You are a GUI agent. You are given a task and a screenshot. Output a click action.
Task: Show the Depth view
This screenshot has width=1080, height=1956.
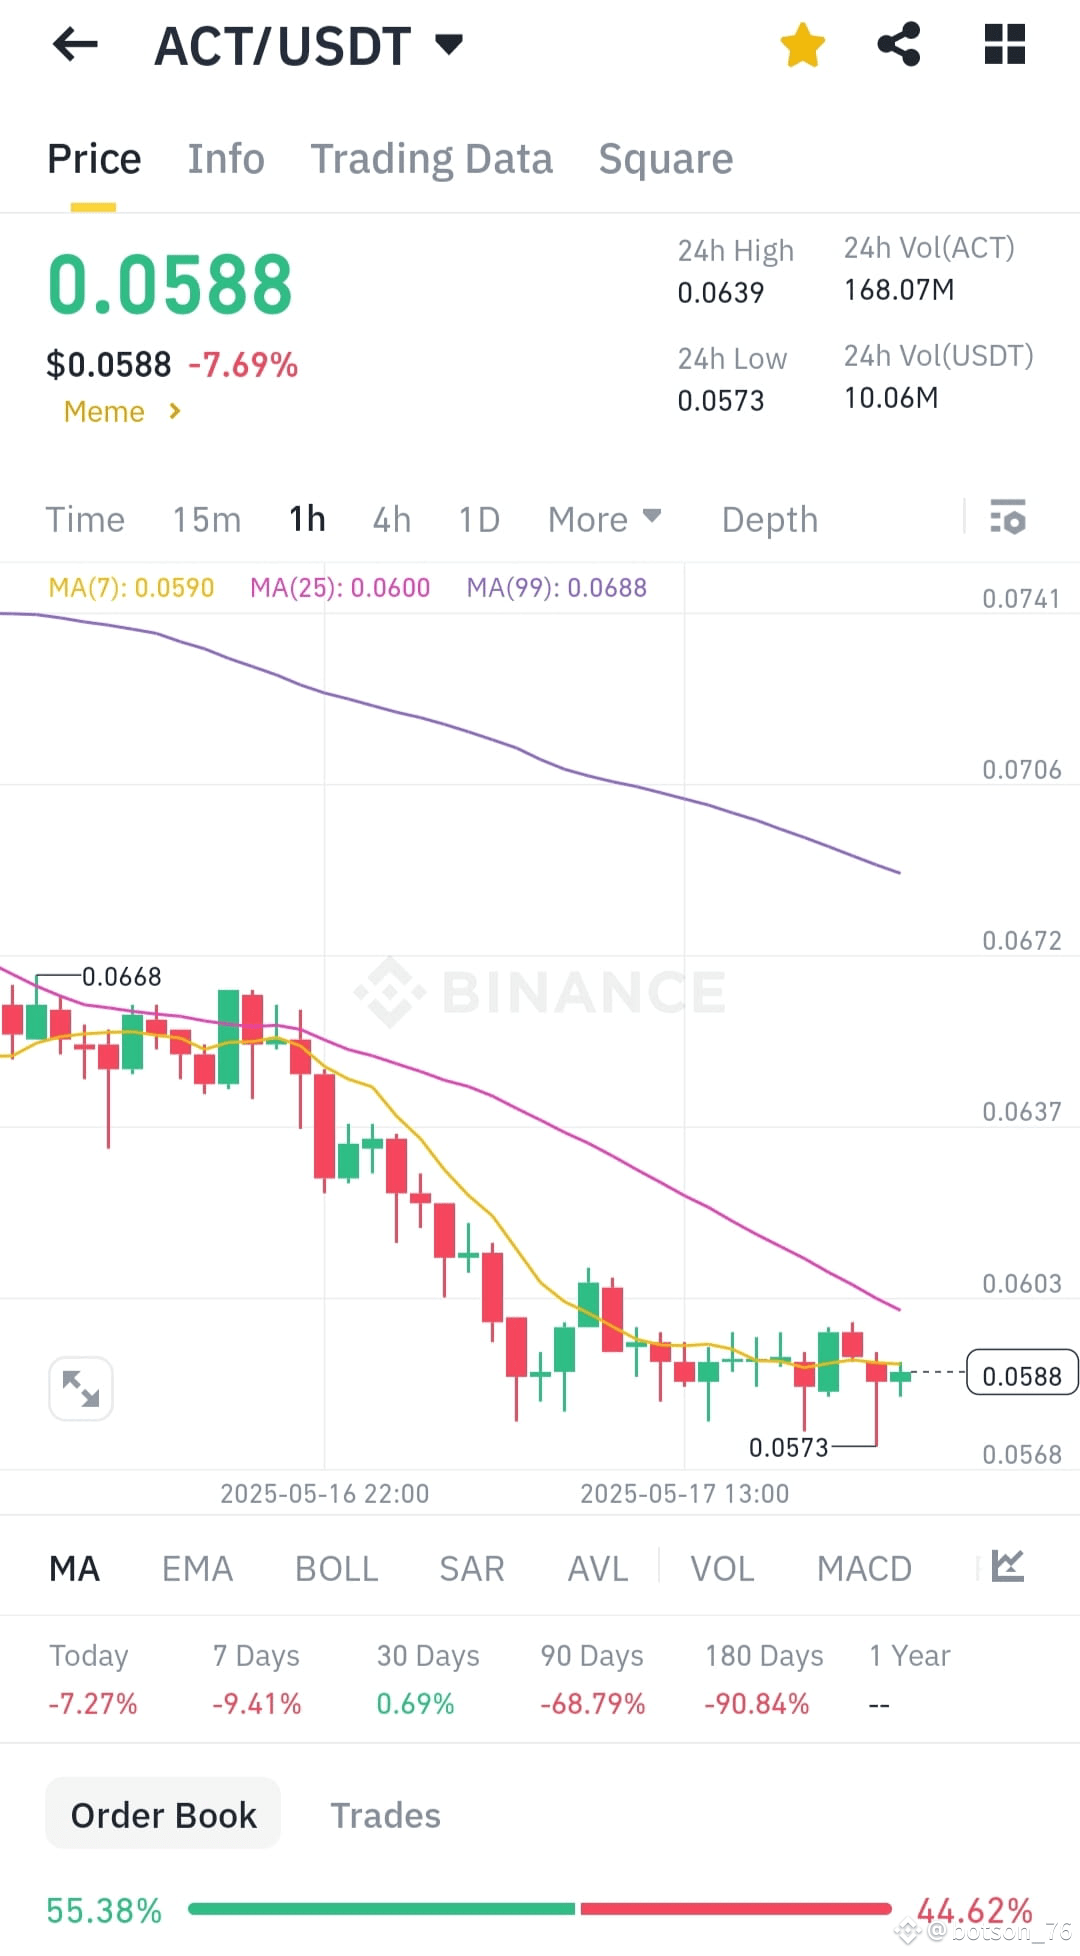point(768,519)
